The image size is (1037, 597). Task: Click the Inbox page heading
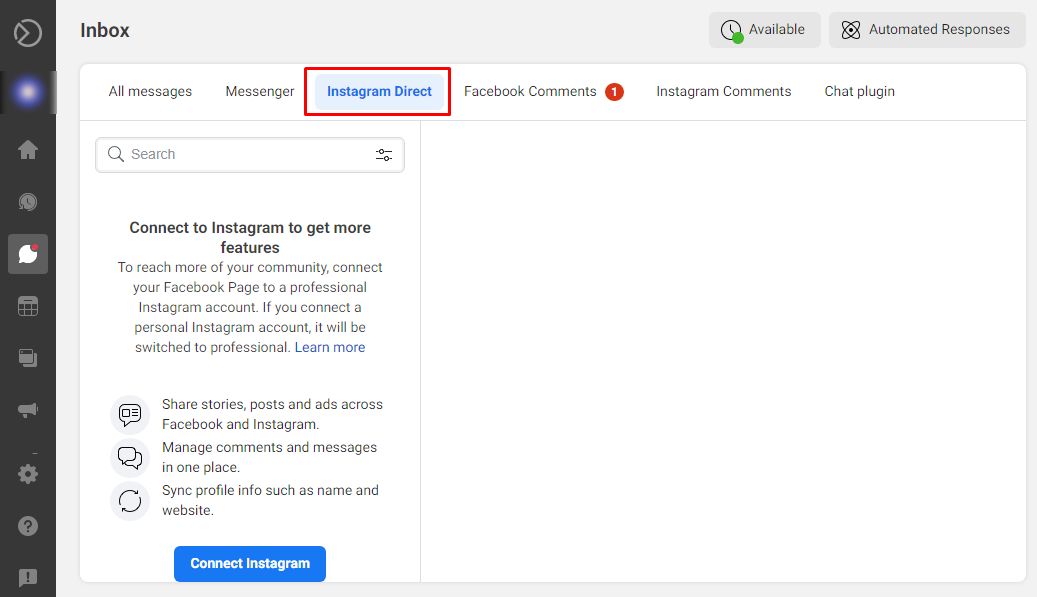104,30
